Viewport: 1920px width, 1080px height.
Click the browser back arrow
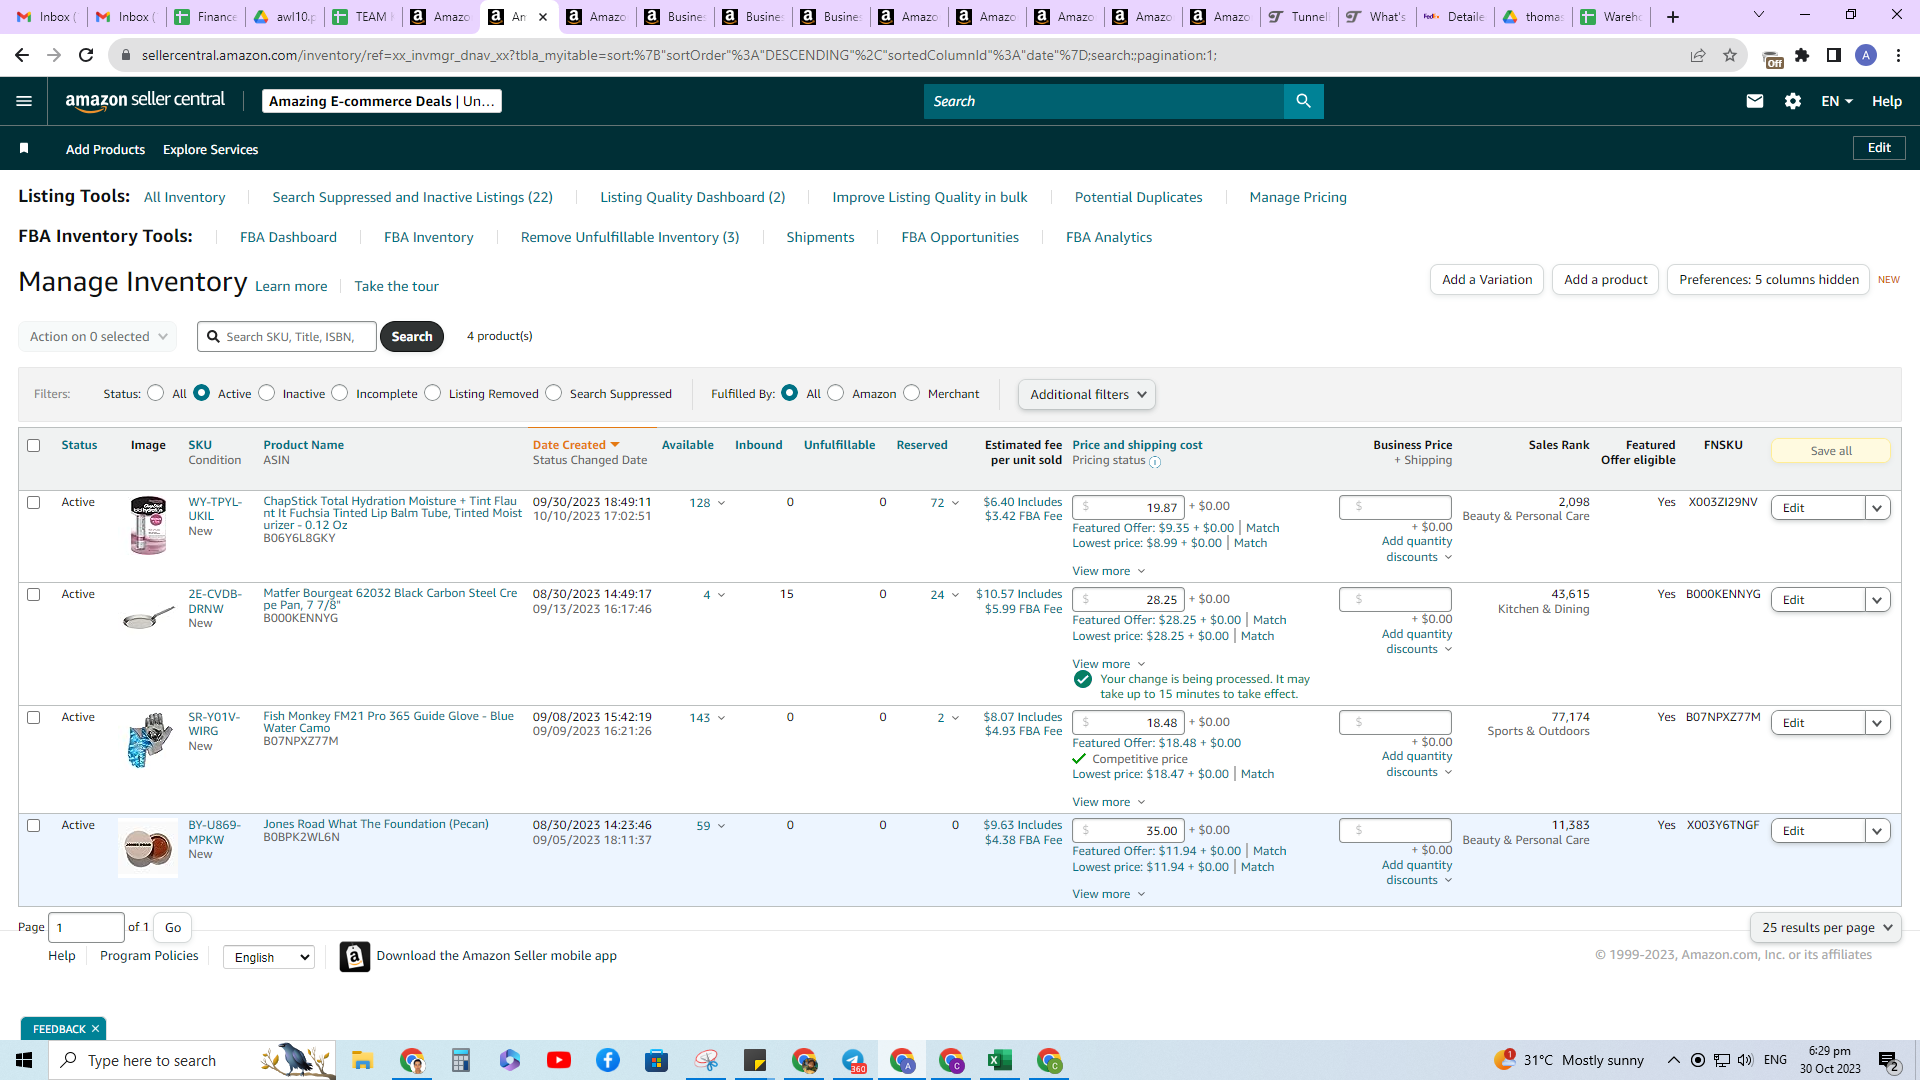(22, 55)
